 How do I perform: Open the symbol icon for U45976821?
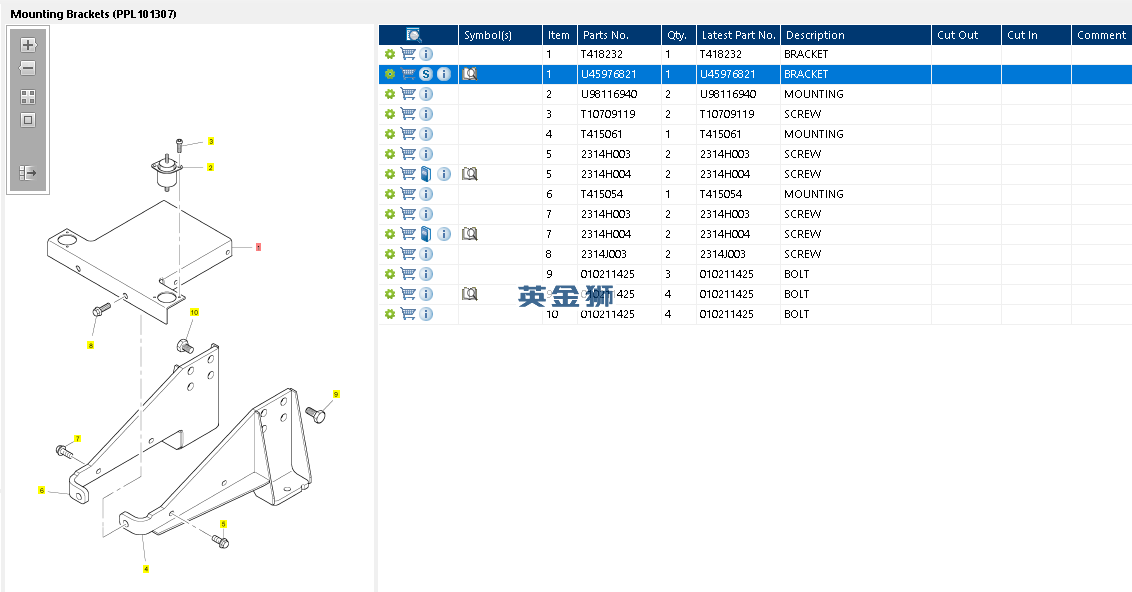470,74
